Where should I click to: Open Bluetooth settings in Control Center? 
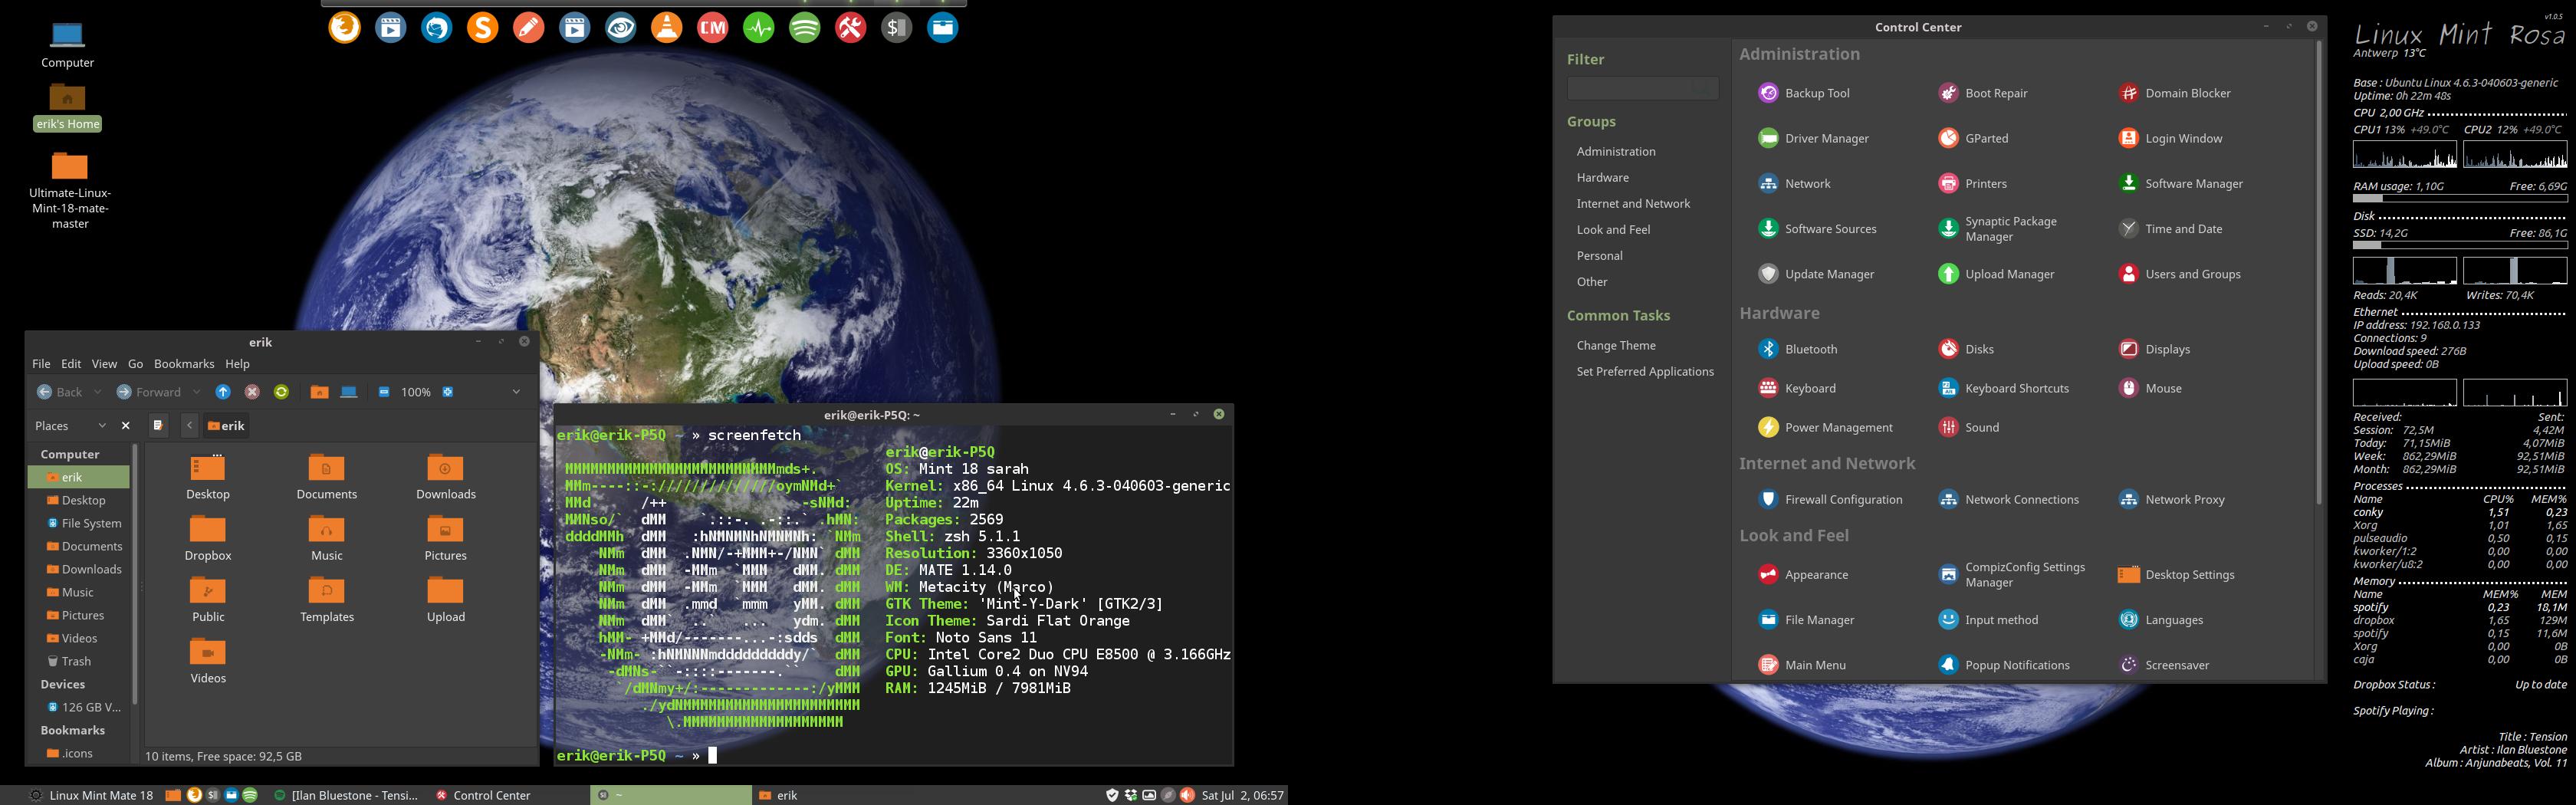[1798, 349]
